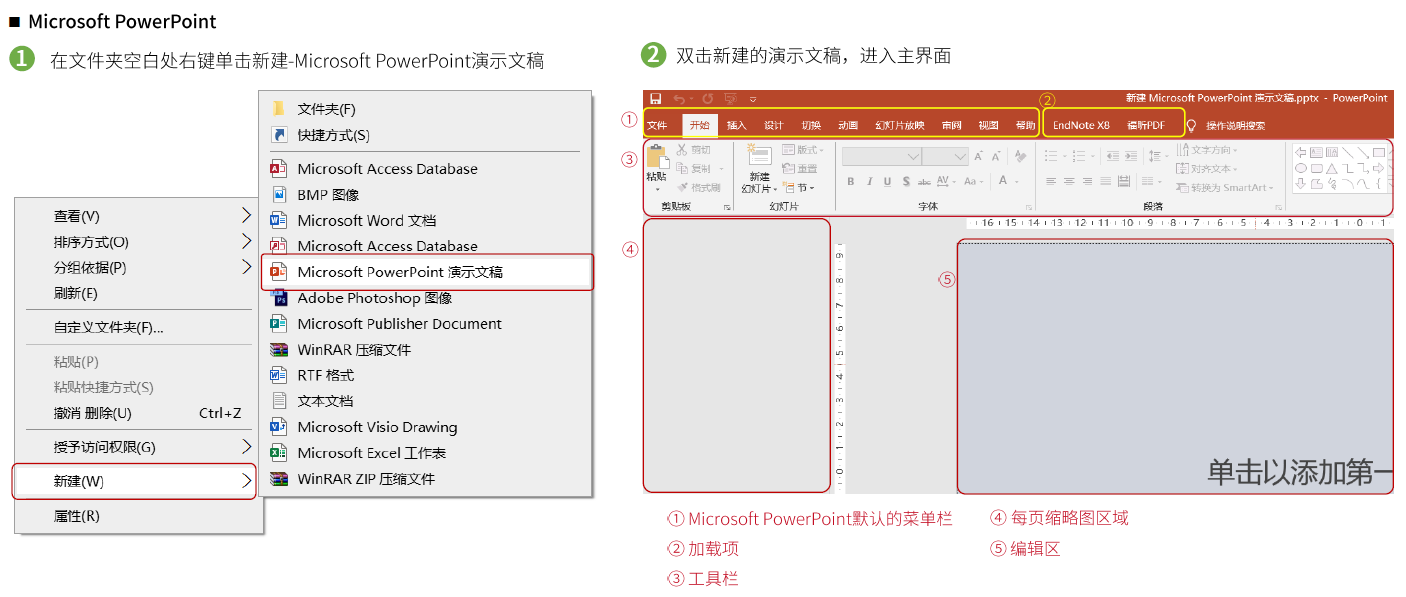Click the decrease font size icon
The width and height of the screenshot is (1406, 597).
(996, 157)
